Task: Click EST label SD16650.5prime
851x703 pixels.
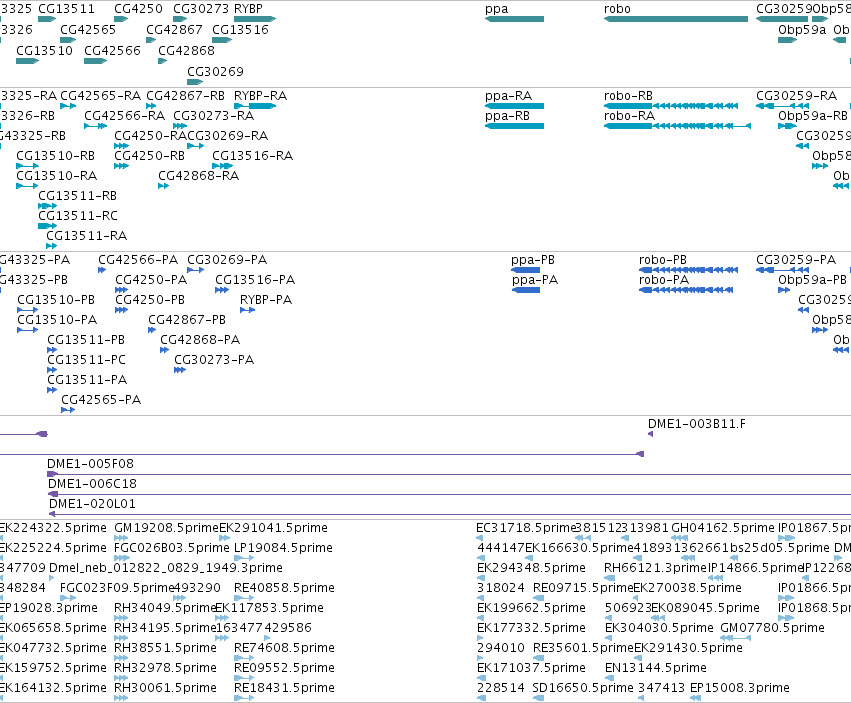Action: (x=583, y=688)
